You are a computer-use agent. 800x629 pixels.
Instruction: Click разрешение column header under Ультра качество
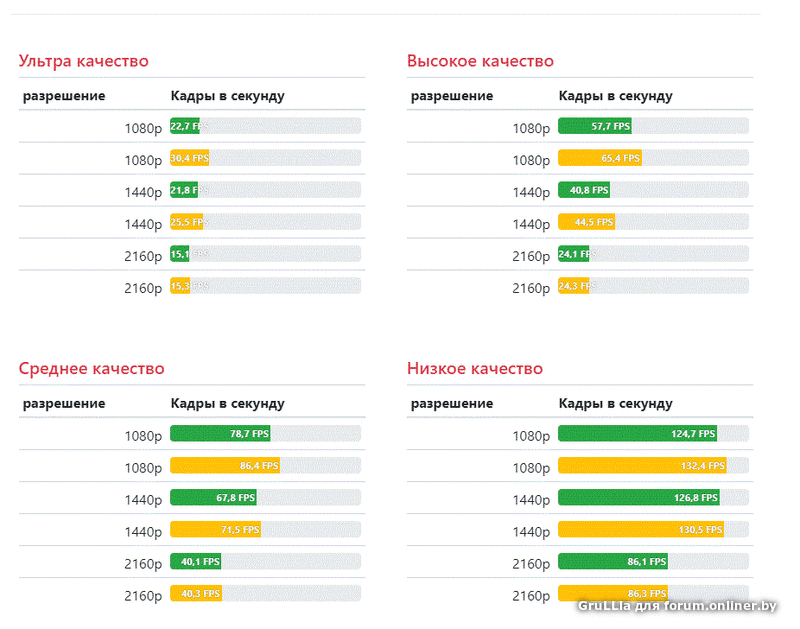click(64, 96)
